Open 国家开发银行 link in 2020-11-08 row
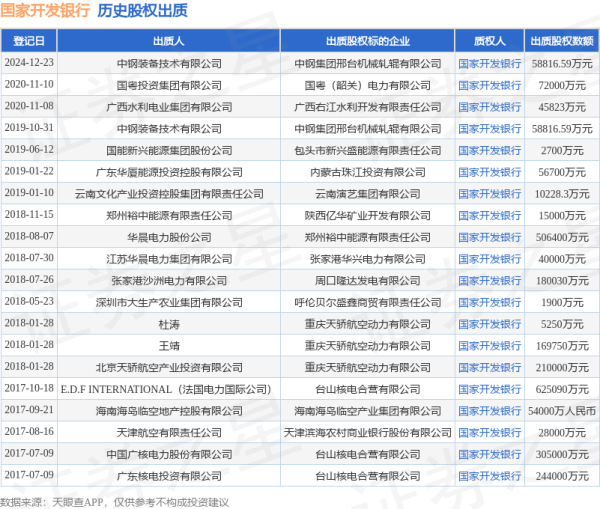The image size is (600, 509). tap(489, 107)
